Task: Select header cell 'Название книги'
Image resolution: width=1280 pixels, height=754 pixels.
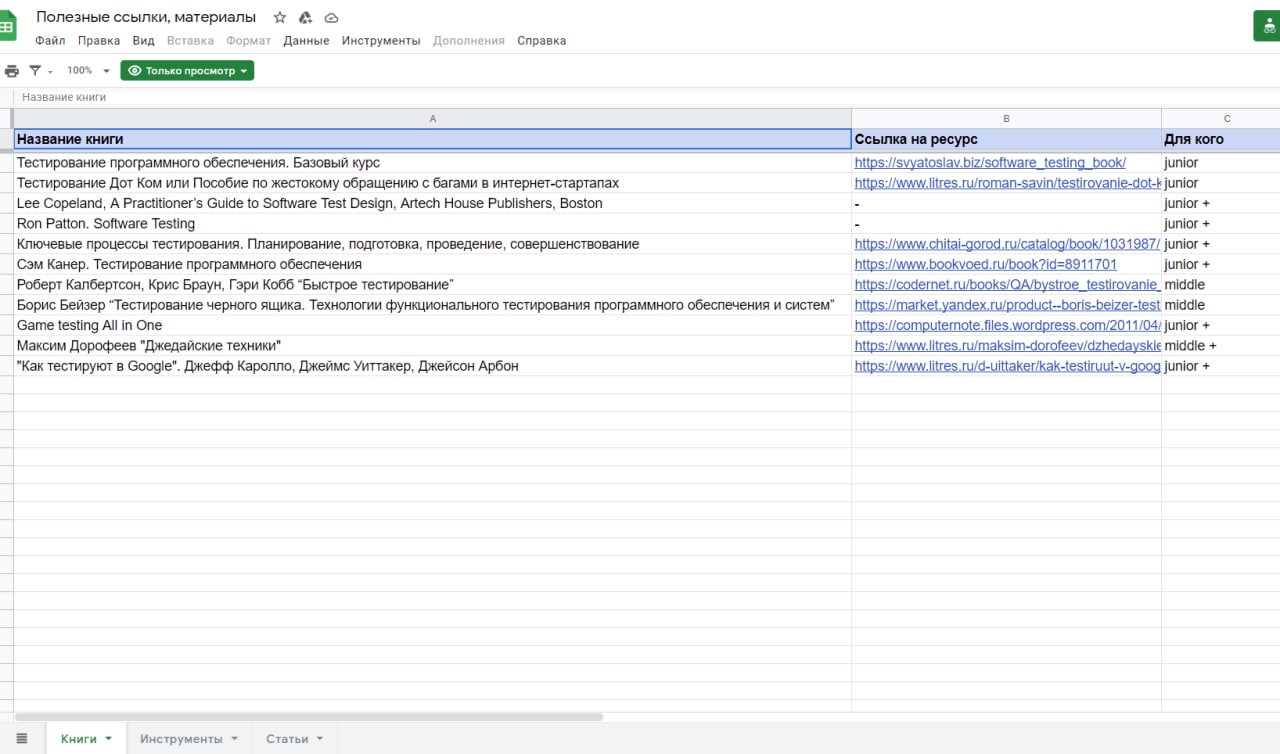Action: (433, 139)
